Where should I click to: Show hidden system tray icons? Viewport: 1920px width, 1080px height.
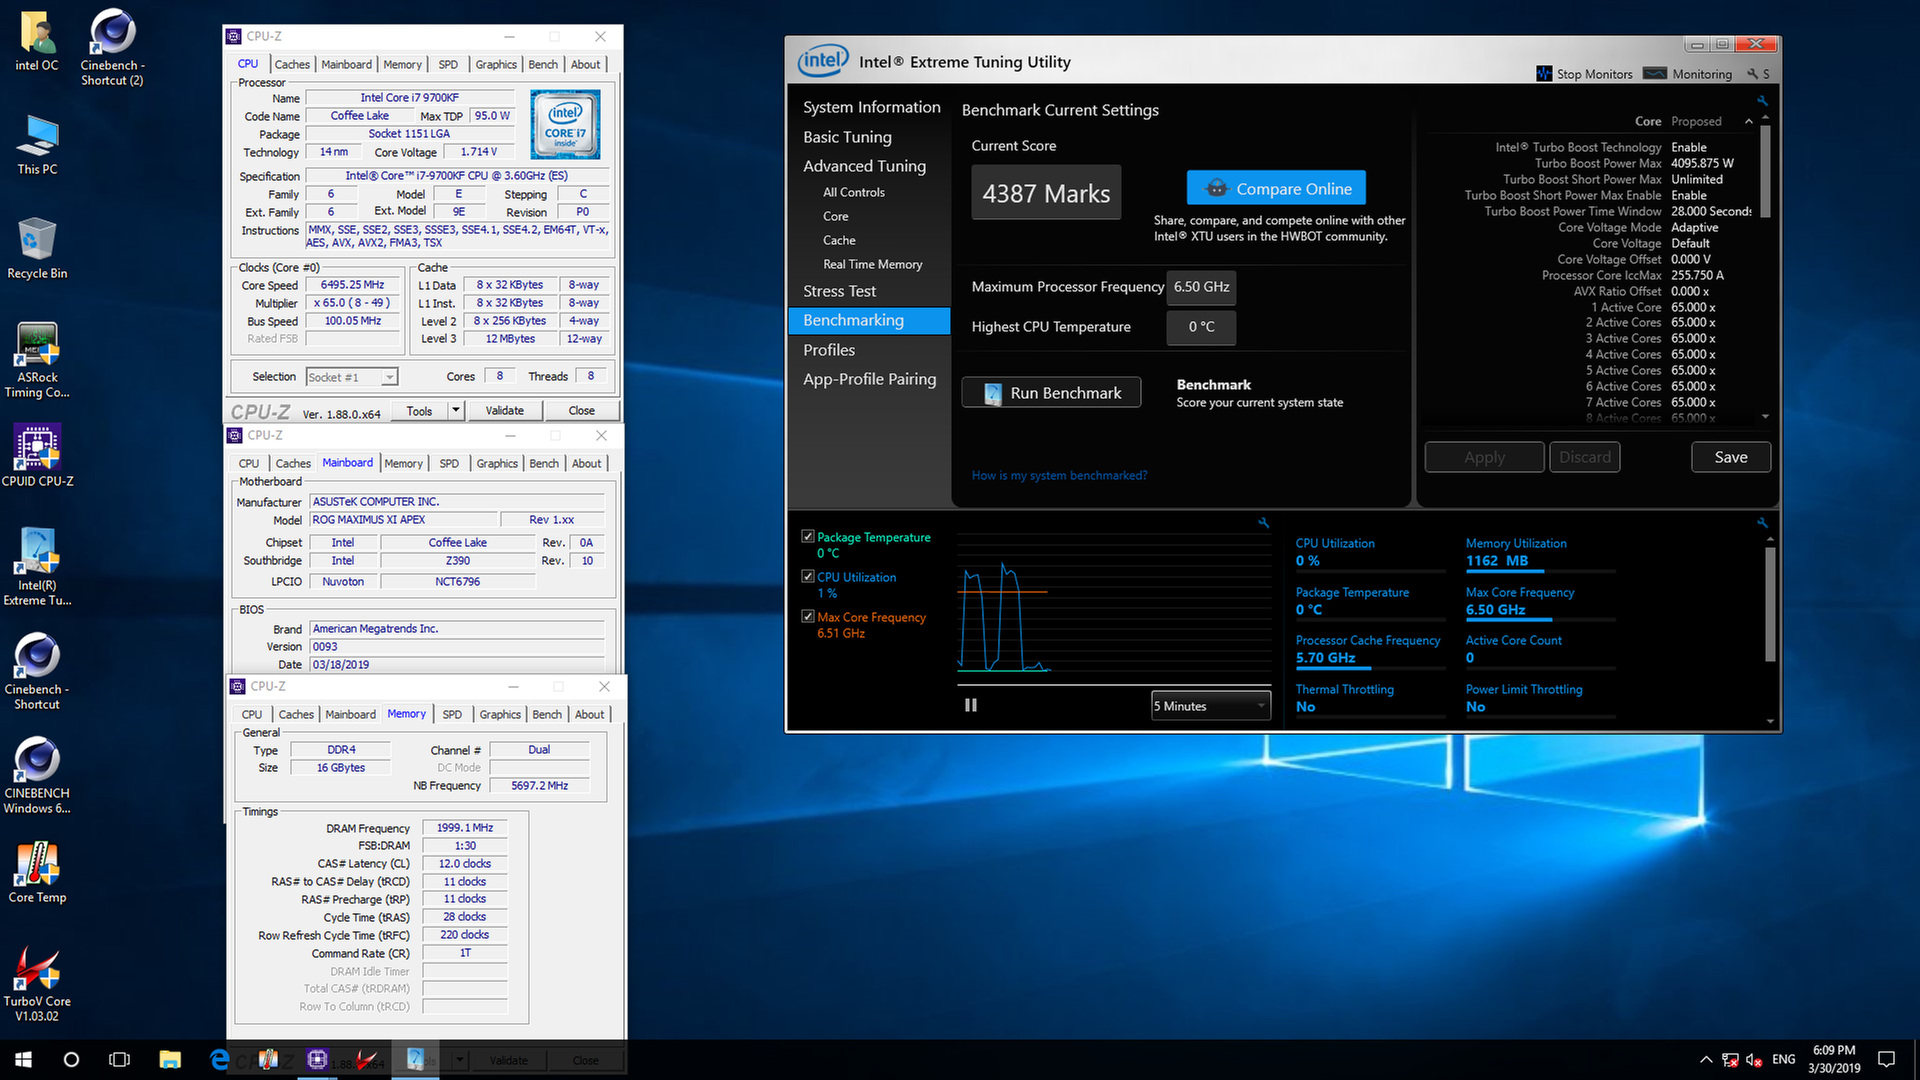(1705, 1060)
